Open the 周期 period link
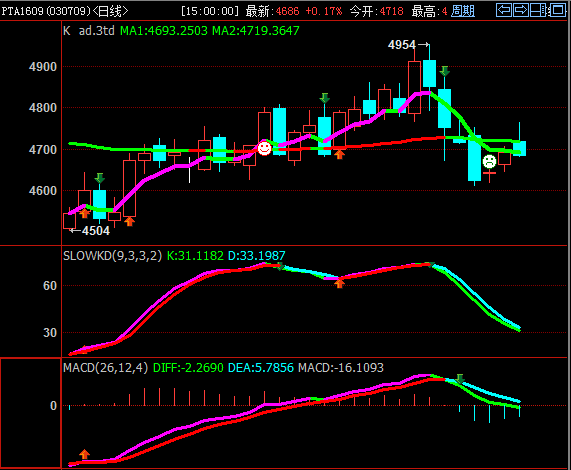Image resolution: width=571 pixels, height=470 pixels. pyautogui.click(x=462, y=11)
